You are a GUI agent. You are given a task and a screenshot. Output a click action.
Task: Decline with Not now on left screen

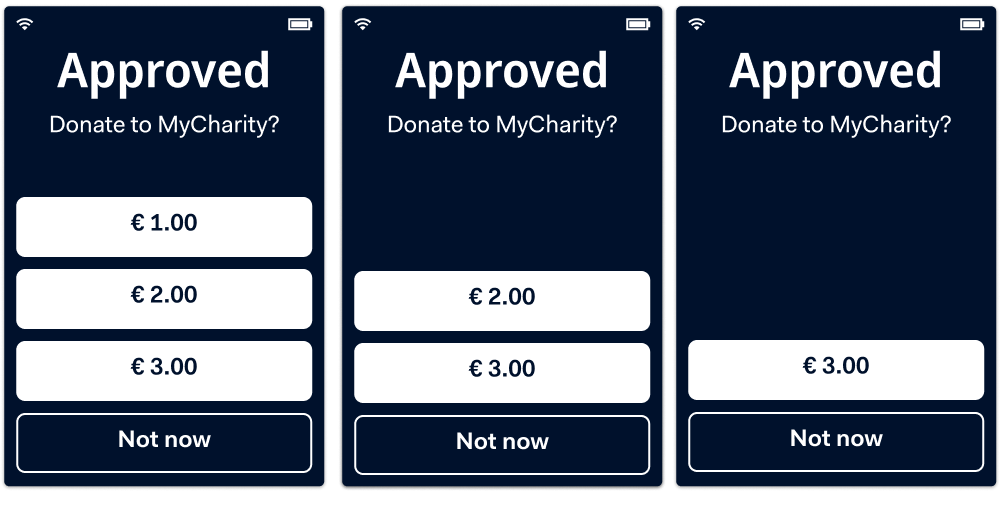pos(164,443)
